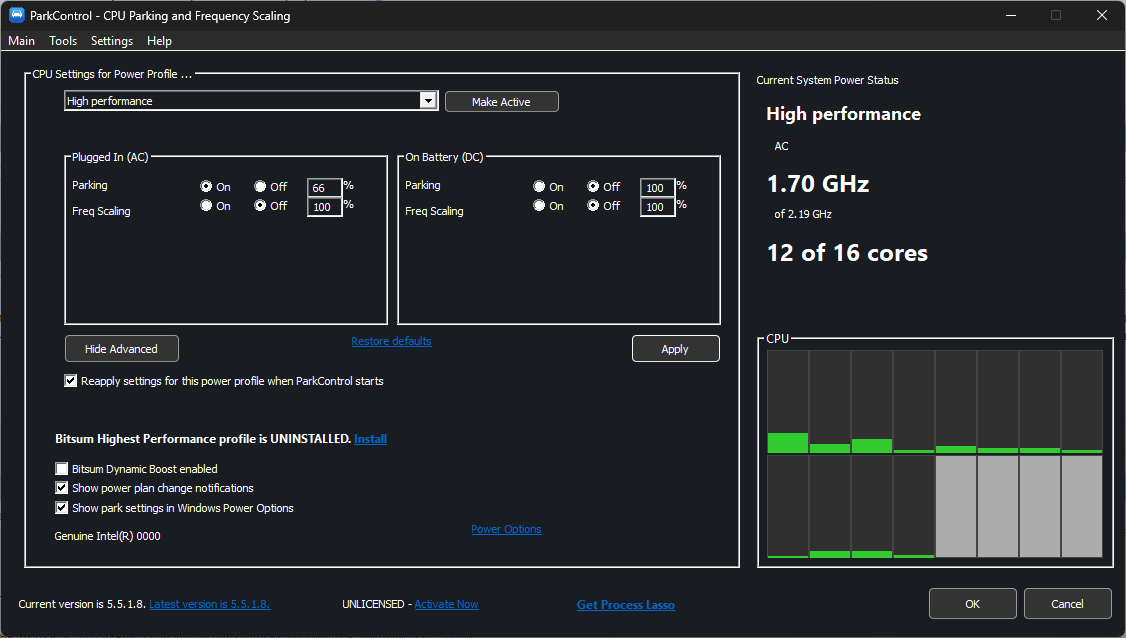This screenshot has height=638, width=1126.
Task: Turn Plugged In (AC) Parking Off
Action: tap(260, 187)
